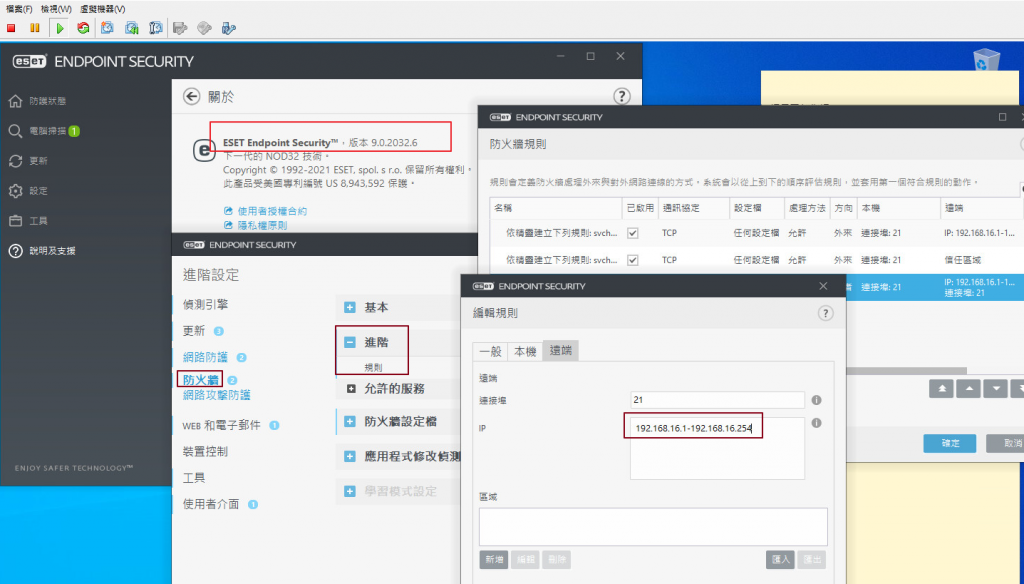Select 使用者介面 in 進階設定 tree

[x=211, y=504]
